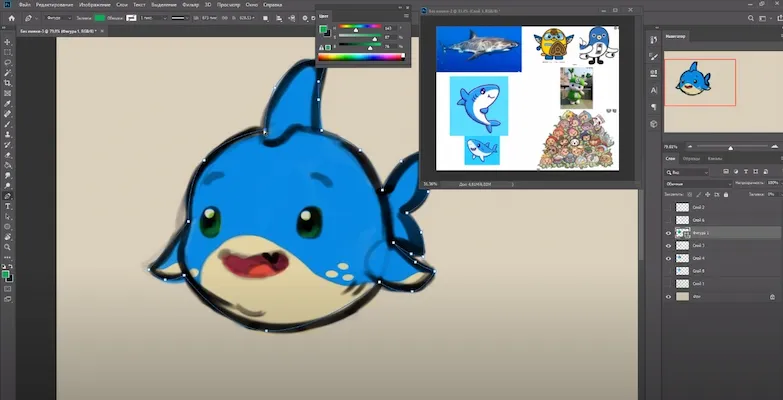Choose the Lasso tool
The height and width of the screenshot is (400, 783).
[x=7, y=61]
